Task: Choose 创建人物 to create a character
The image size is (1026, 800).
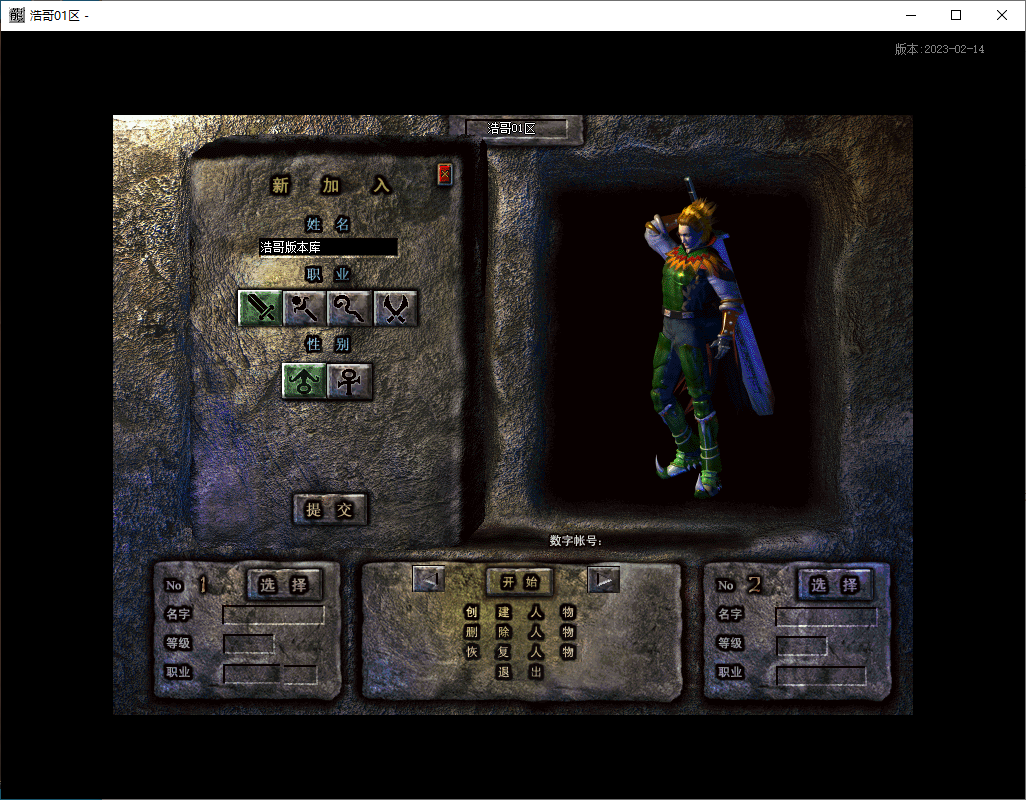Action: click(x=520, y=612)
